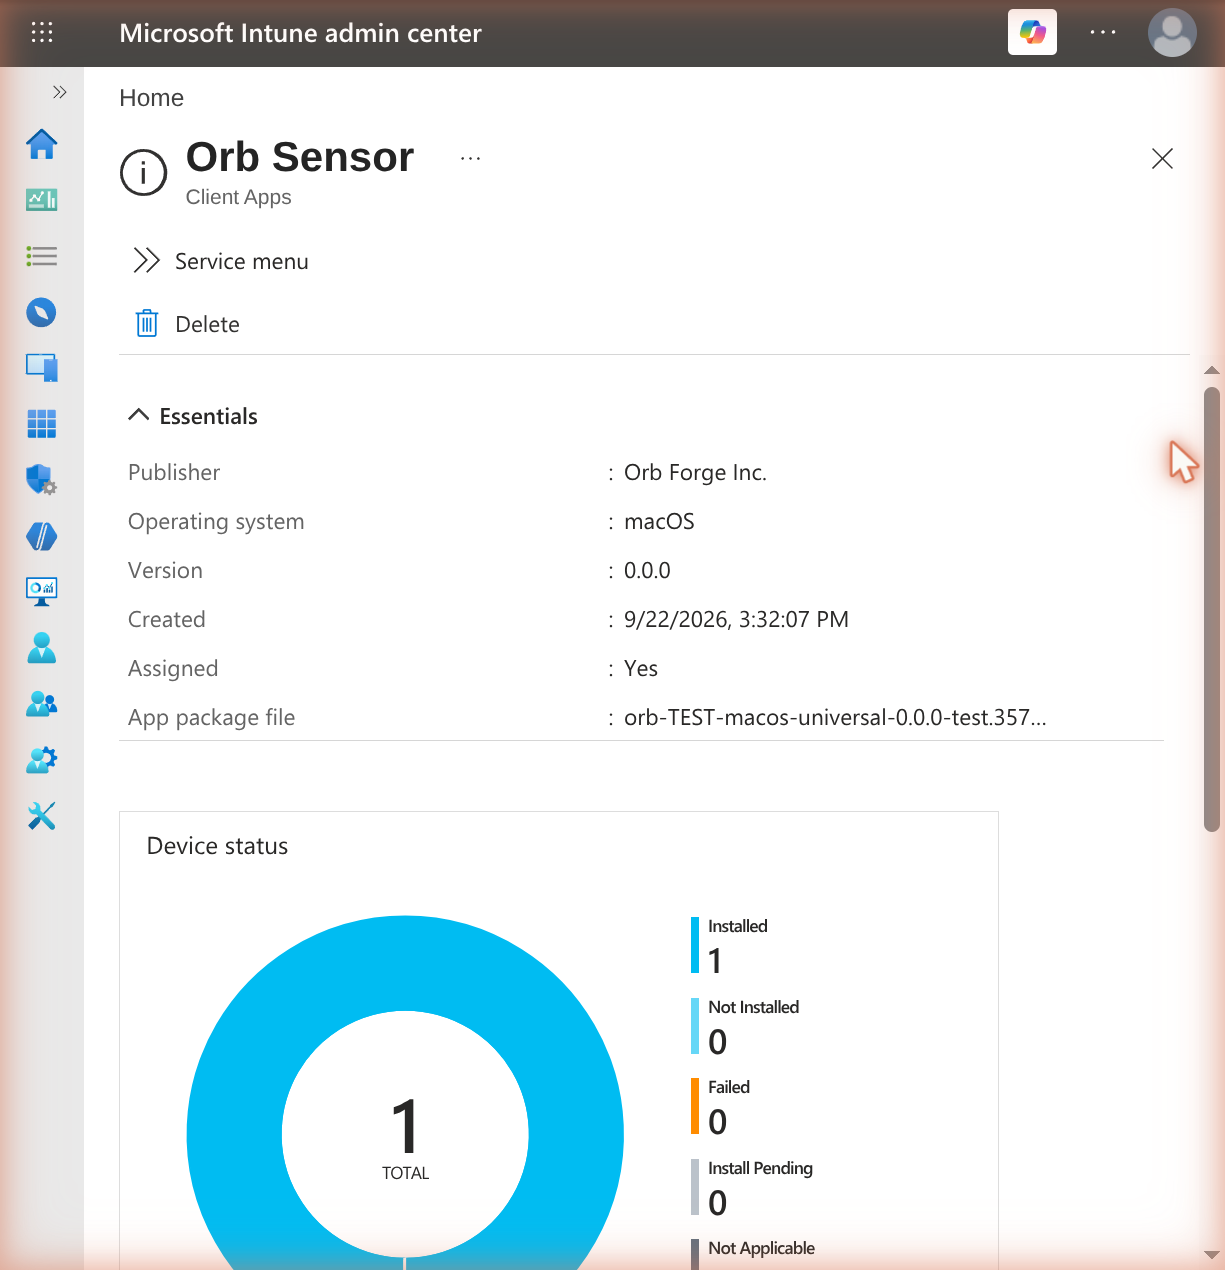Screen dimensions: 1225x1270
Task: Click the scrollbar up arrow
Action: pyautogui.click(x=1212, y=371)
